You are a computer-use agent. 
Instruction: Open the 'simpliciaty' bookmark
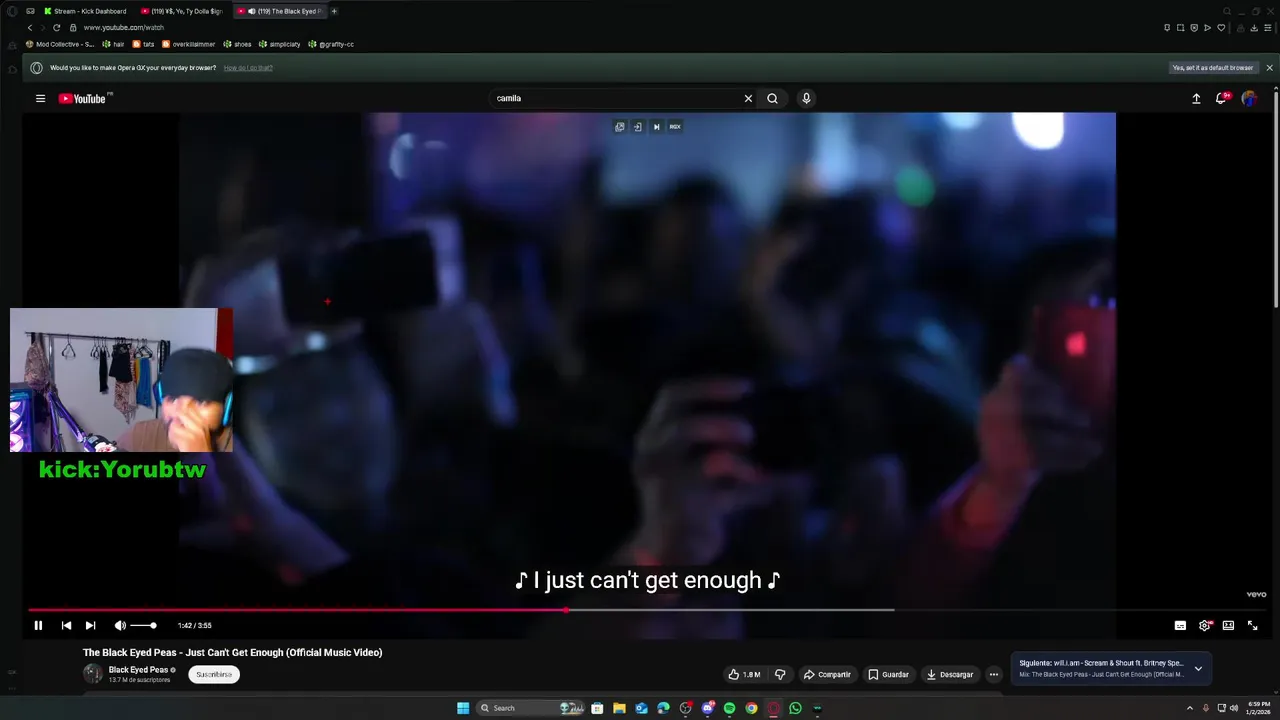point(279,44)
